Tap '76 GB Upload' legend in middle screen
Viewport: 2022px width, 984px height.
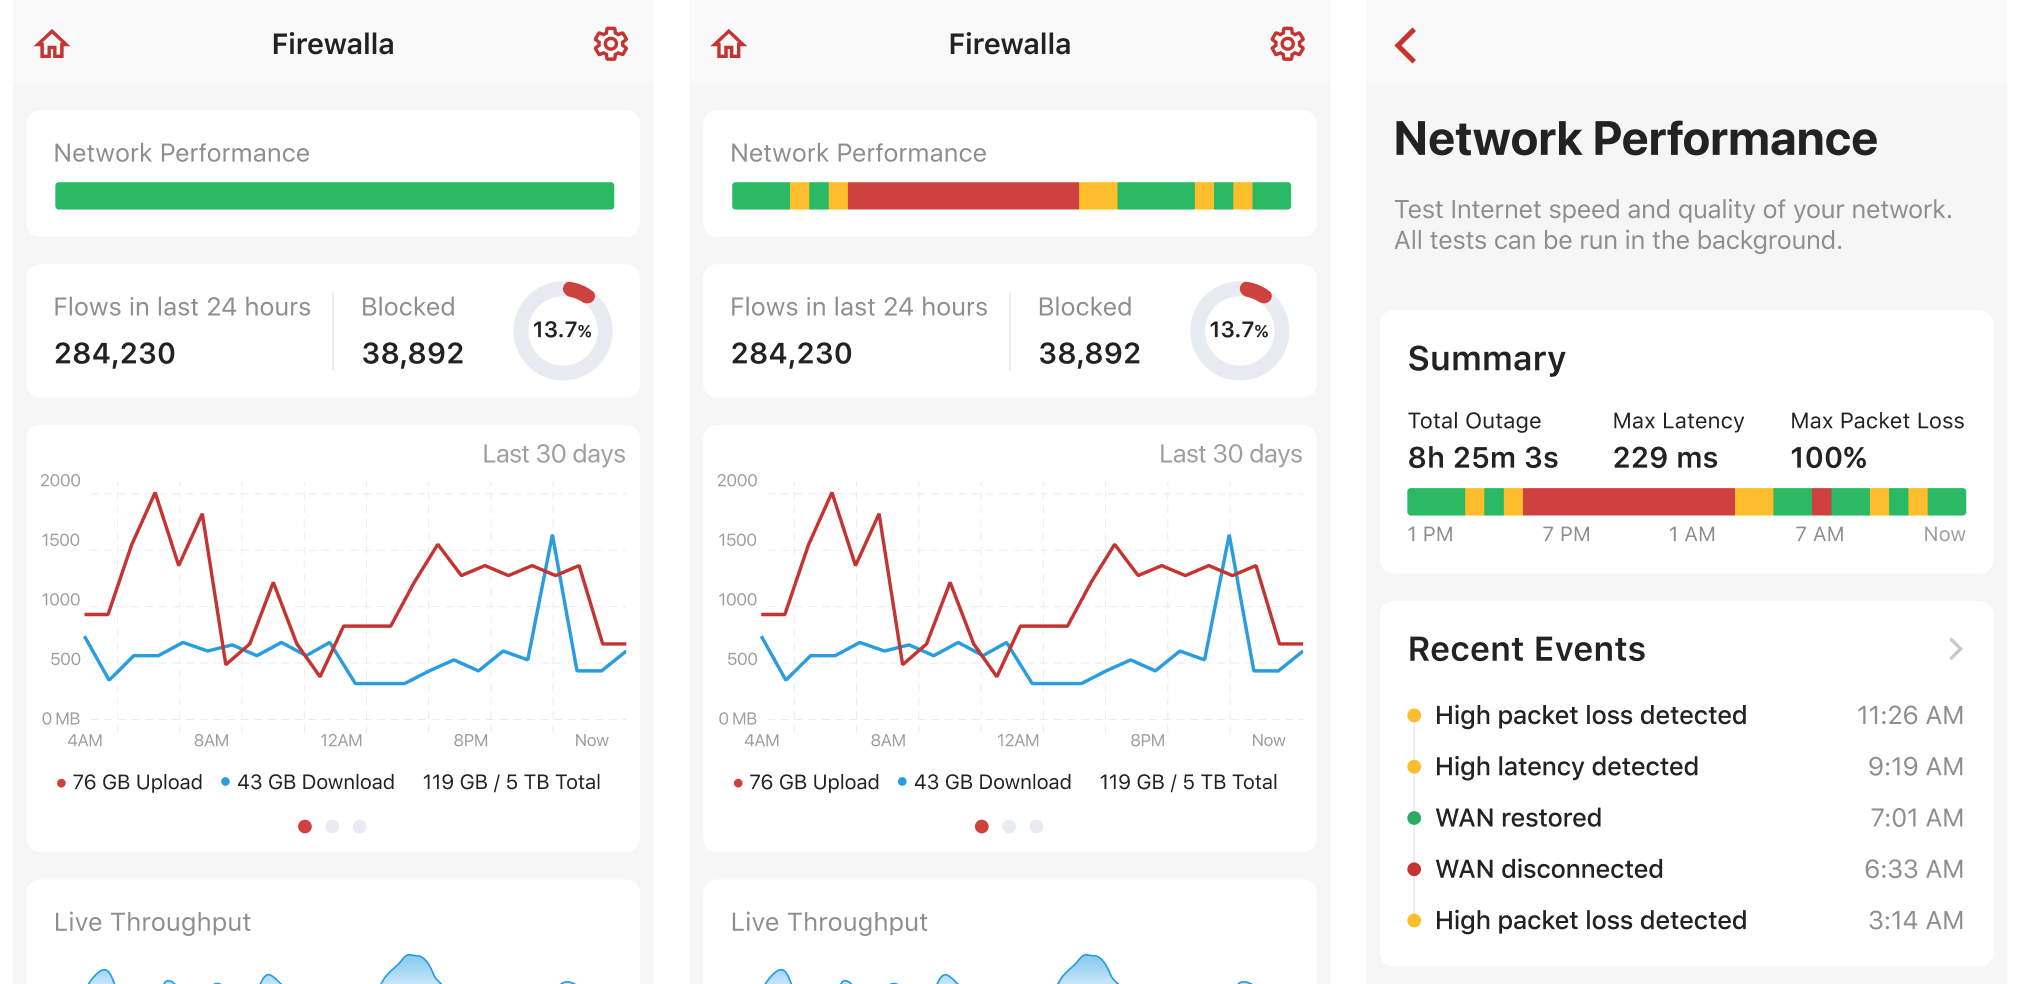click(x=807, y=782)
